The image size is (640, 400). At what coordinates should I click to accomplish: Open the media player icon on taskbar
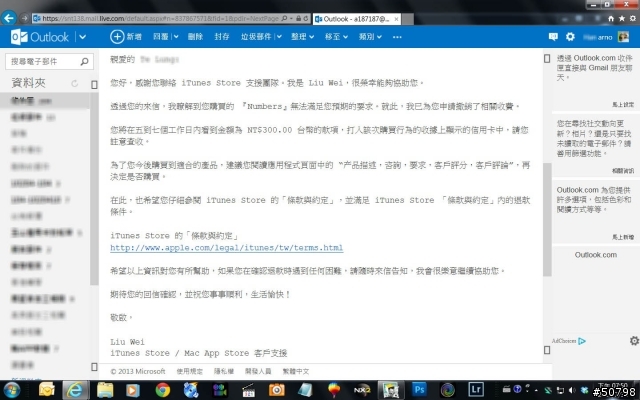(133, 390)
